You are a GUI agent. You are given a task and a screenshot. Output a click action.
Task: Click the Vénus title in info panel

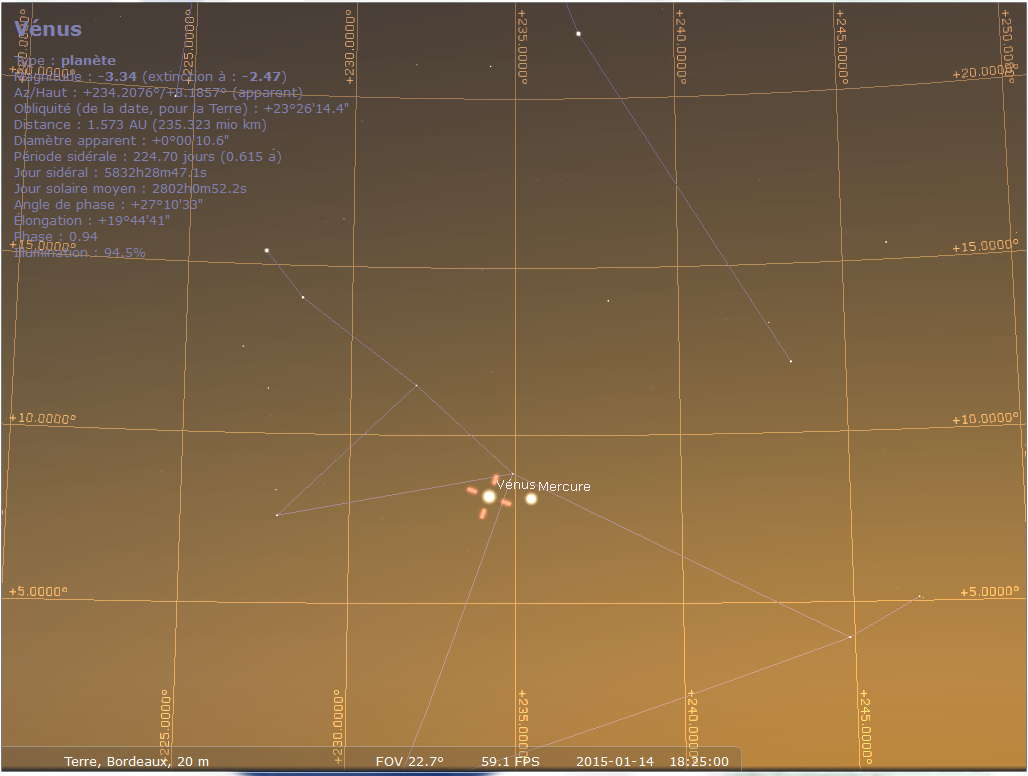tap(48, 30)
